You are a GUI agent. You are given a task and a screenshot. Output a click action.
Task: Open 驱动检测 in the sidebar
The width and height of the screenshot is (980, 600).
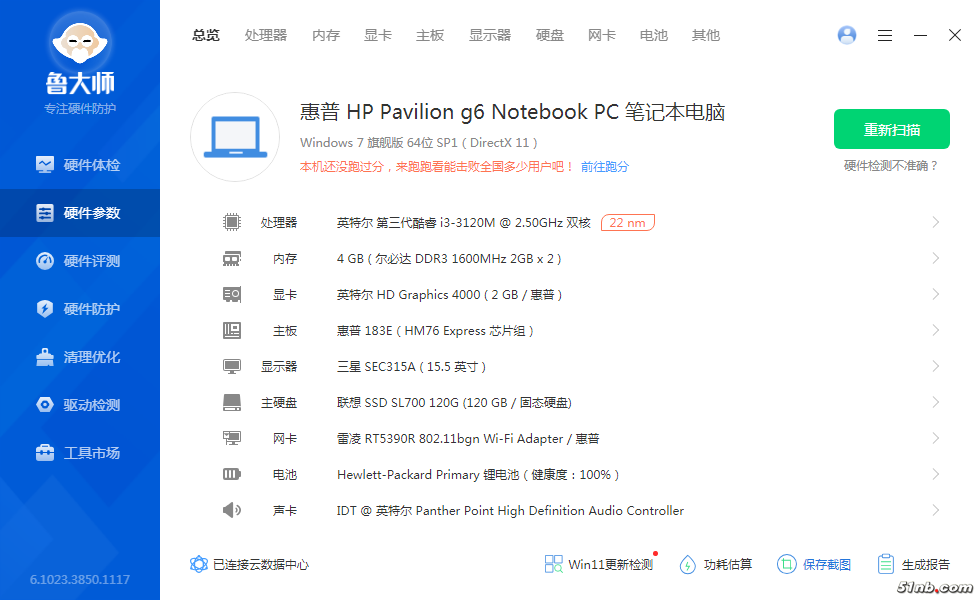[x=80, y=405]
